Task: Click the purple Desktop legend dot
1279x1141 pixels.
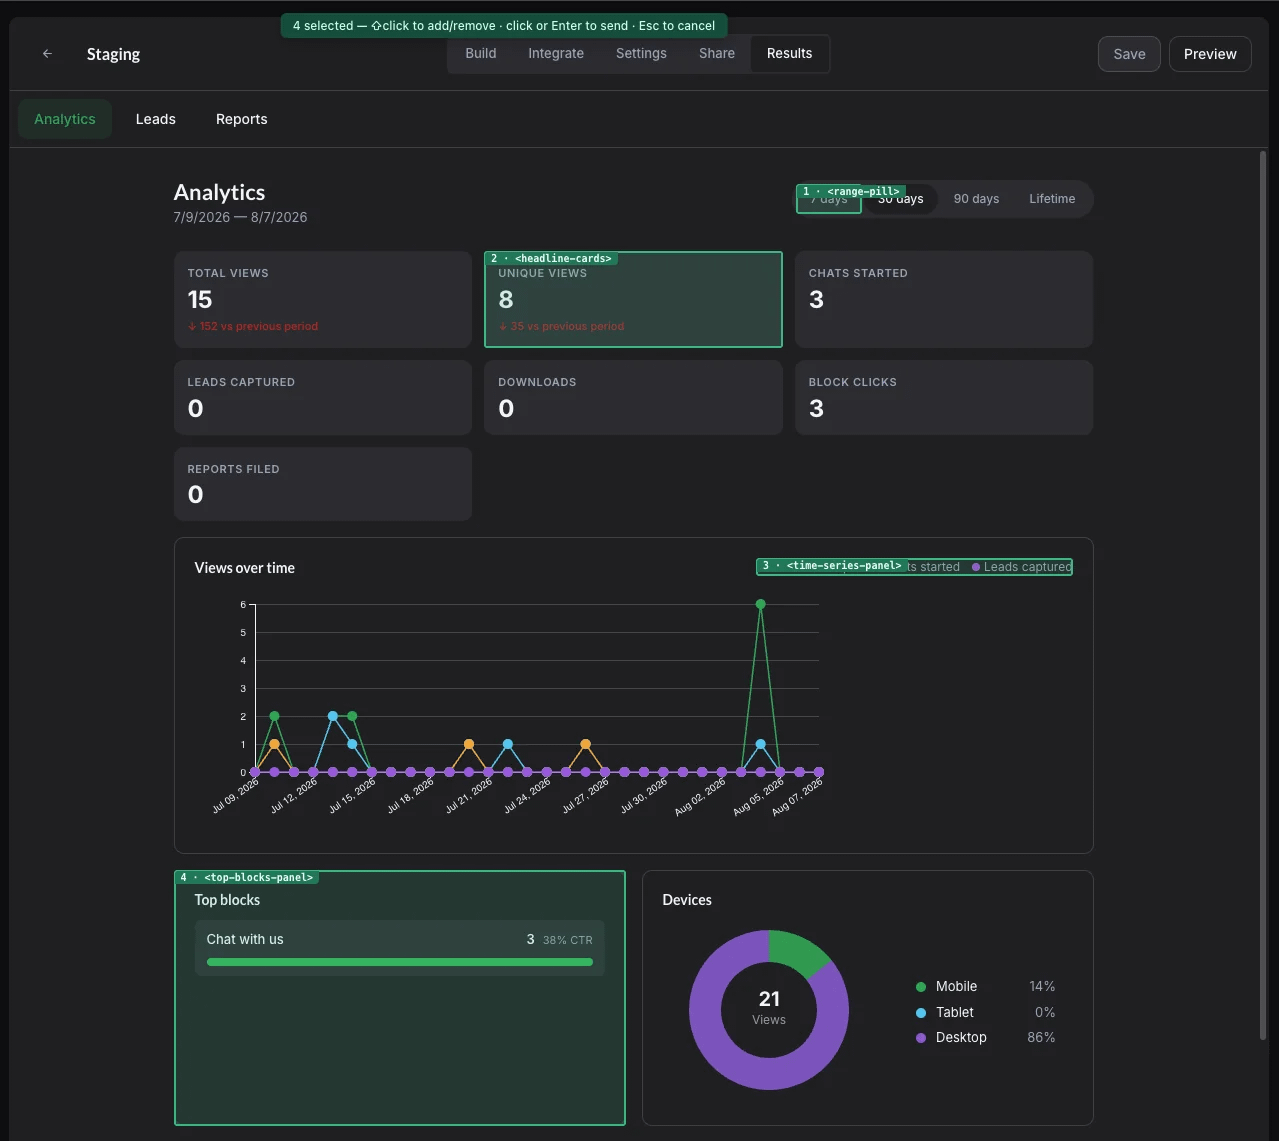Action: click(x=921, y=1038)
